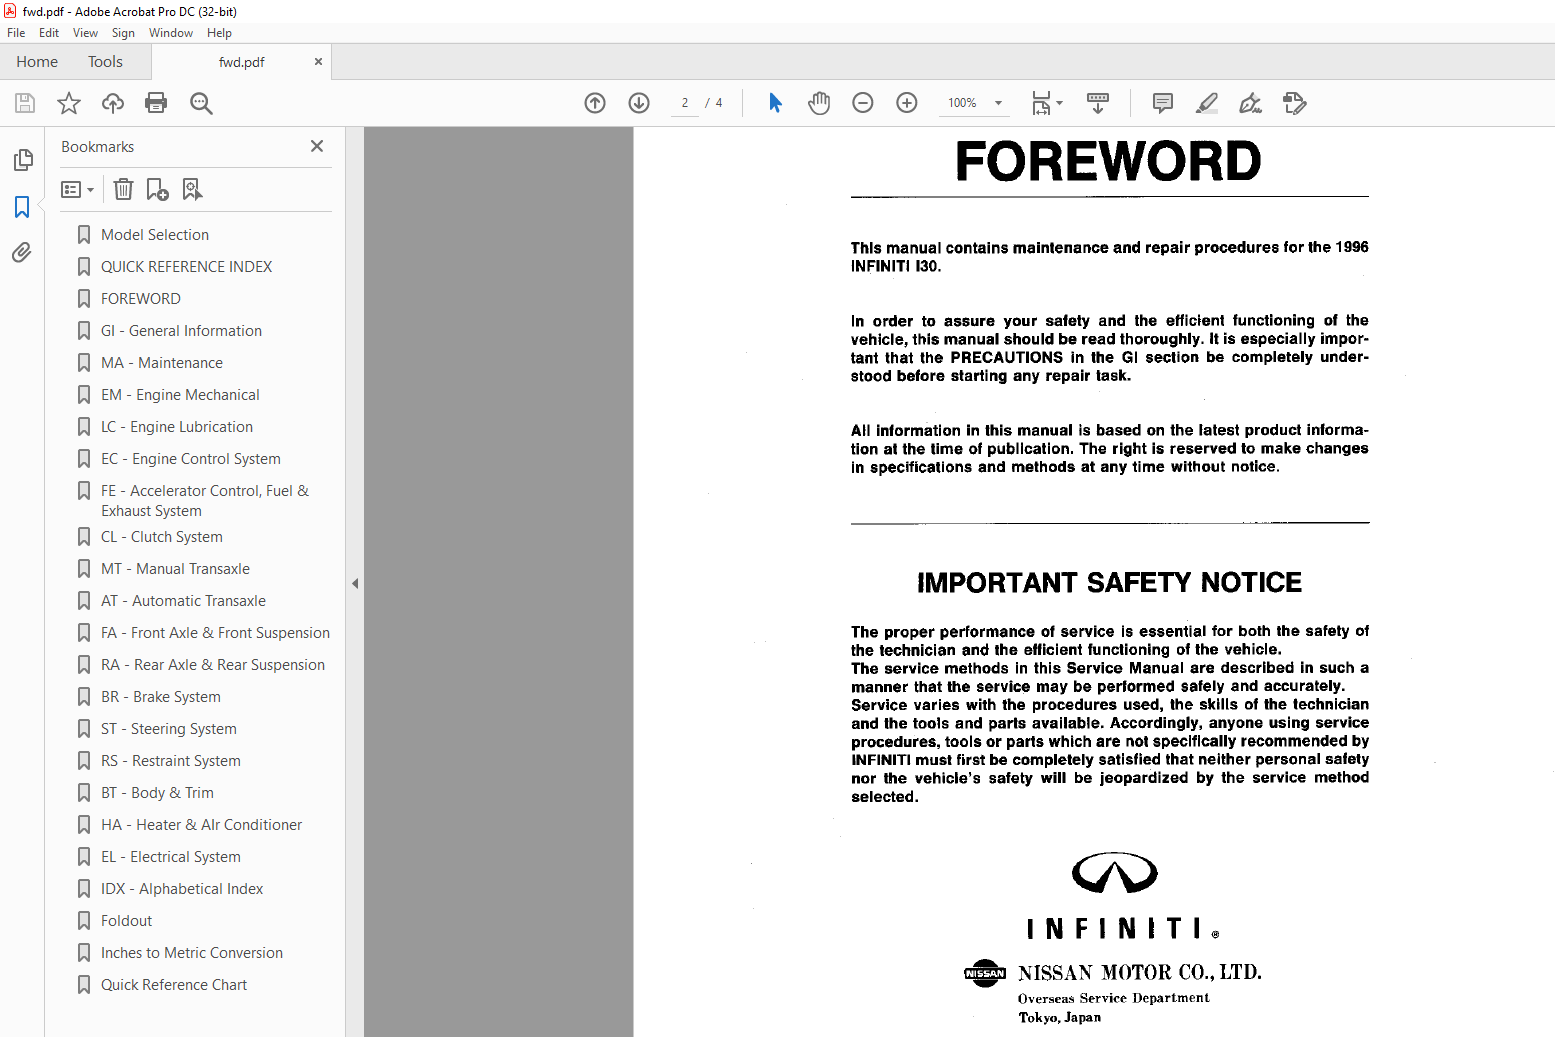Screen dimensions: 1555x1037
Task: Click the scrolling mode toolbar icon
Action: point(1098,103)
